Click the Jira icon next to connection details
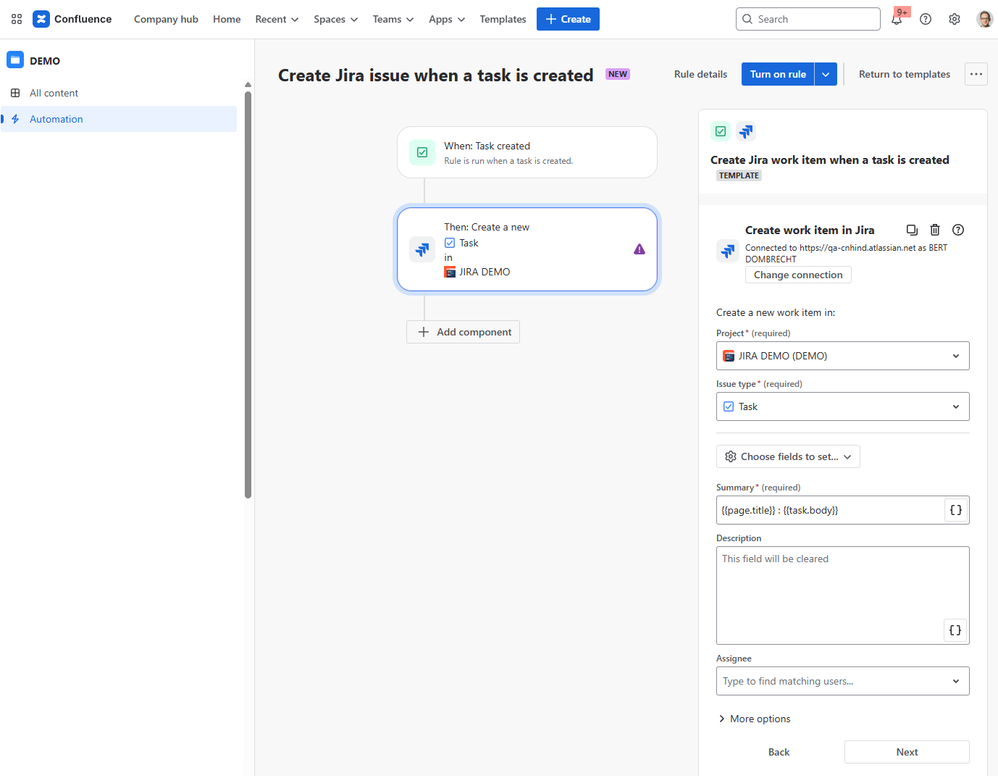This screenshot has height=776, width=998. (x=727, y=251)
